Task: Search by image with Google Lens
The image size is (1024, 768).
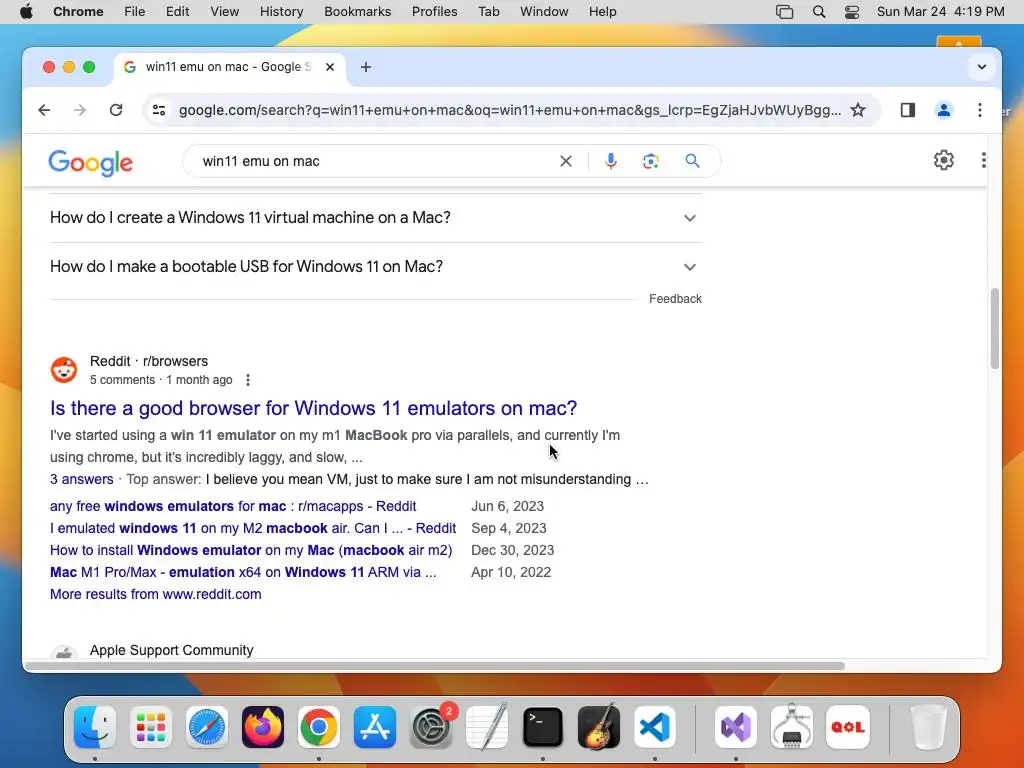Action: (x=650, y=161)
